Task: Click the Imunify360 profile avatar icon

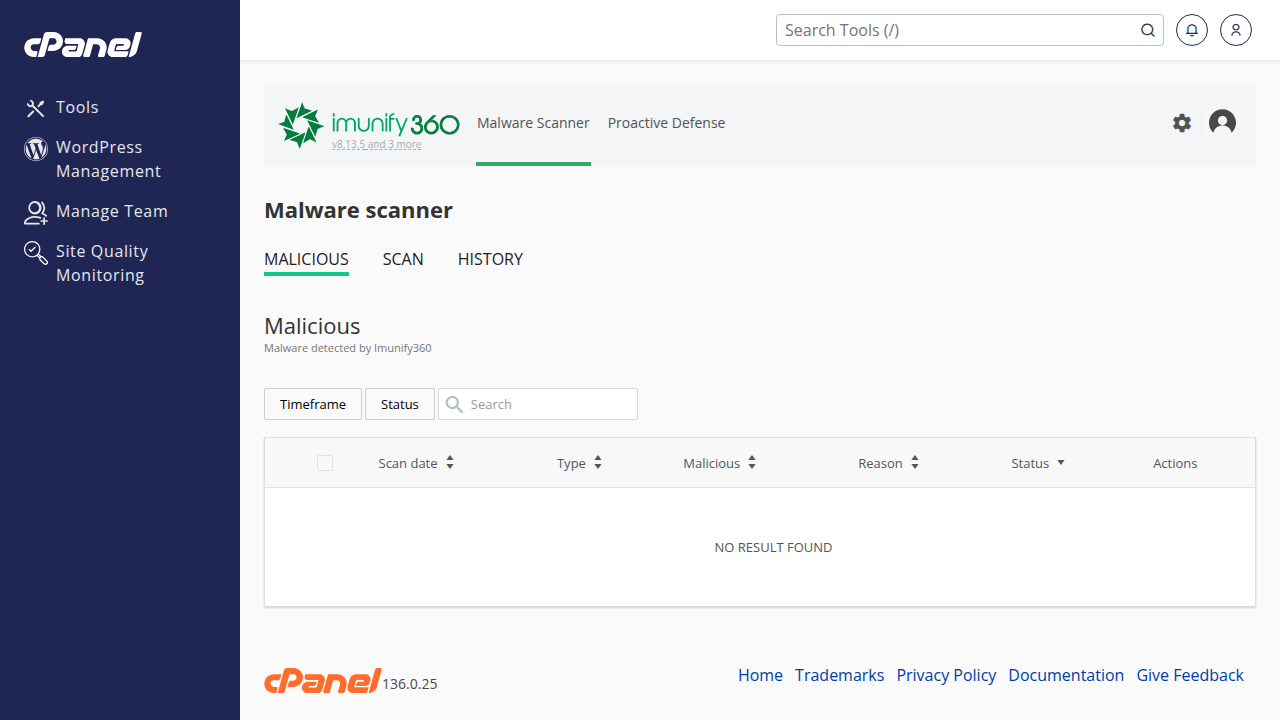Action: (1222, 122)
